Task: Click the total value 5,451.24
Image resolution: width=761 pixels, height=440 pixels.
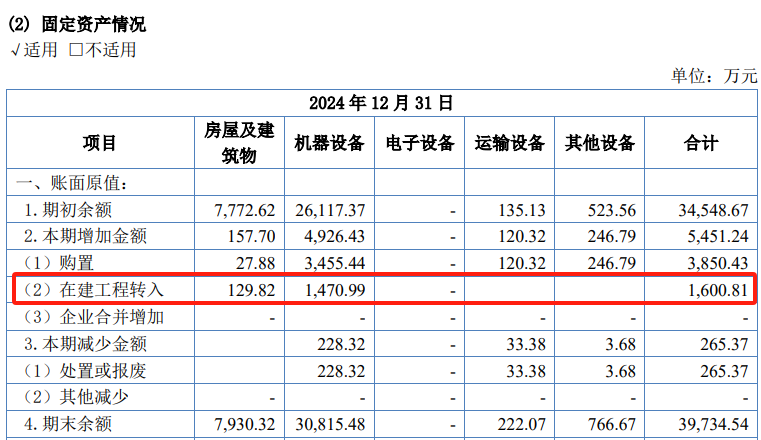Action: (718, 237)
